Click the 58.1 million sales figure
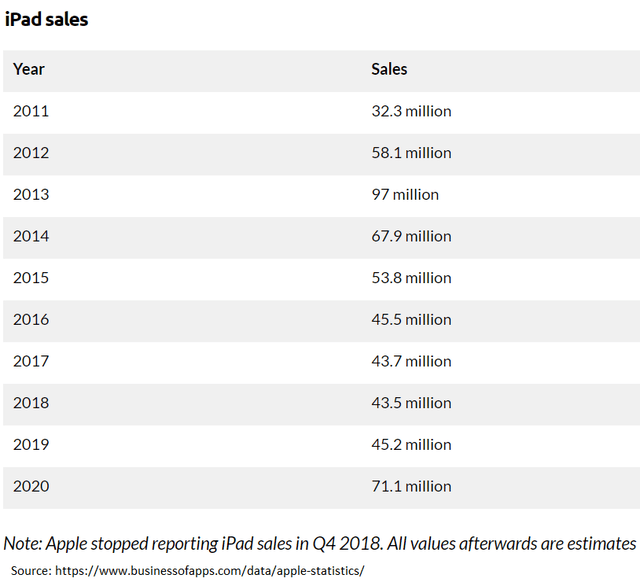This screenshot has width=640, height=582. click(x=411, y=153)
